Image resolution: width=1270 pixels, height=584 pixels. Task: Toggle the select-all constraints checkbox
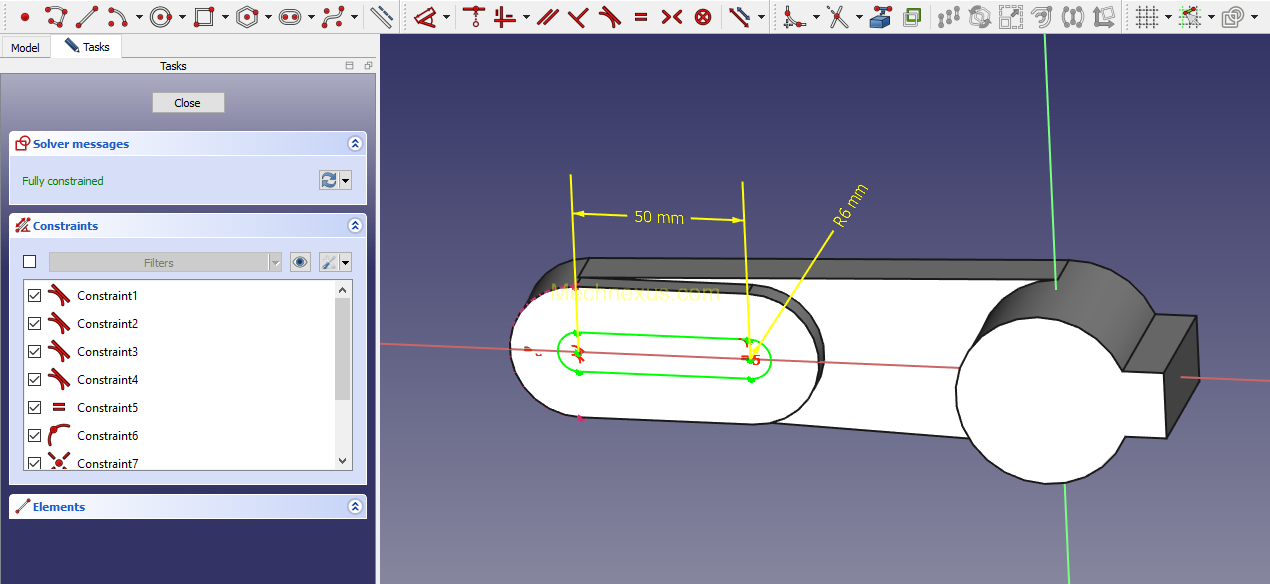coord(30,262)
